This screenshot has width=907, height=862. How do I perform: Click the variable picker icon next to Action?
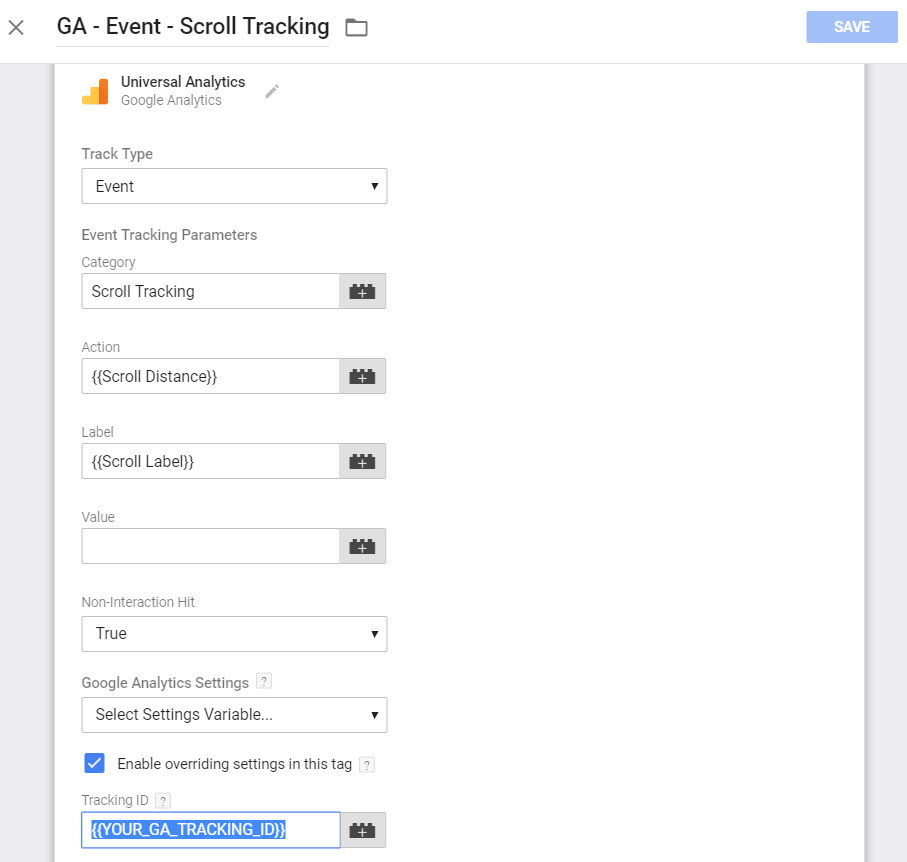[362, 376]
